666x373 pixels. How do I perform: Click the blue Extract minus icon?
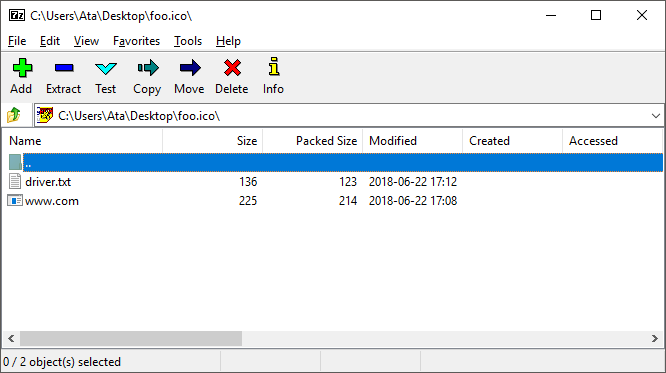[64, 68]
